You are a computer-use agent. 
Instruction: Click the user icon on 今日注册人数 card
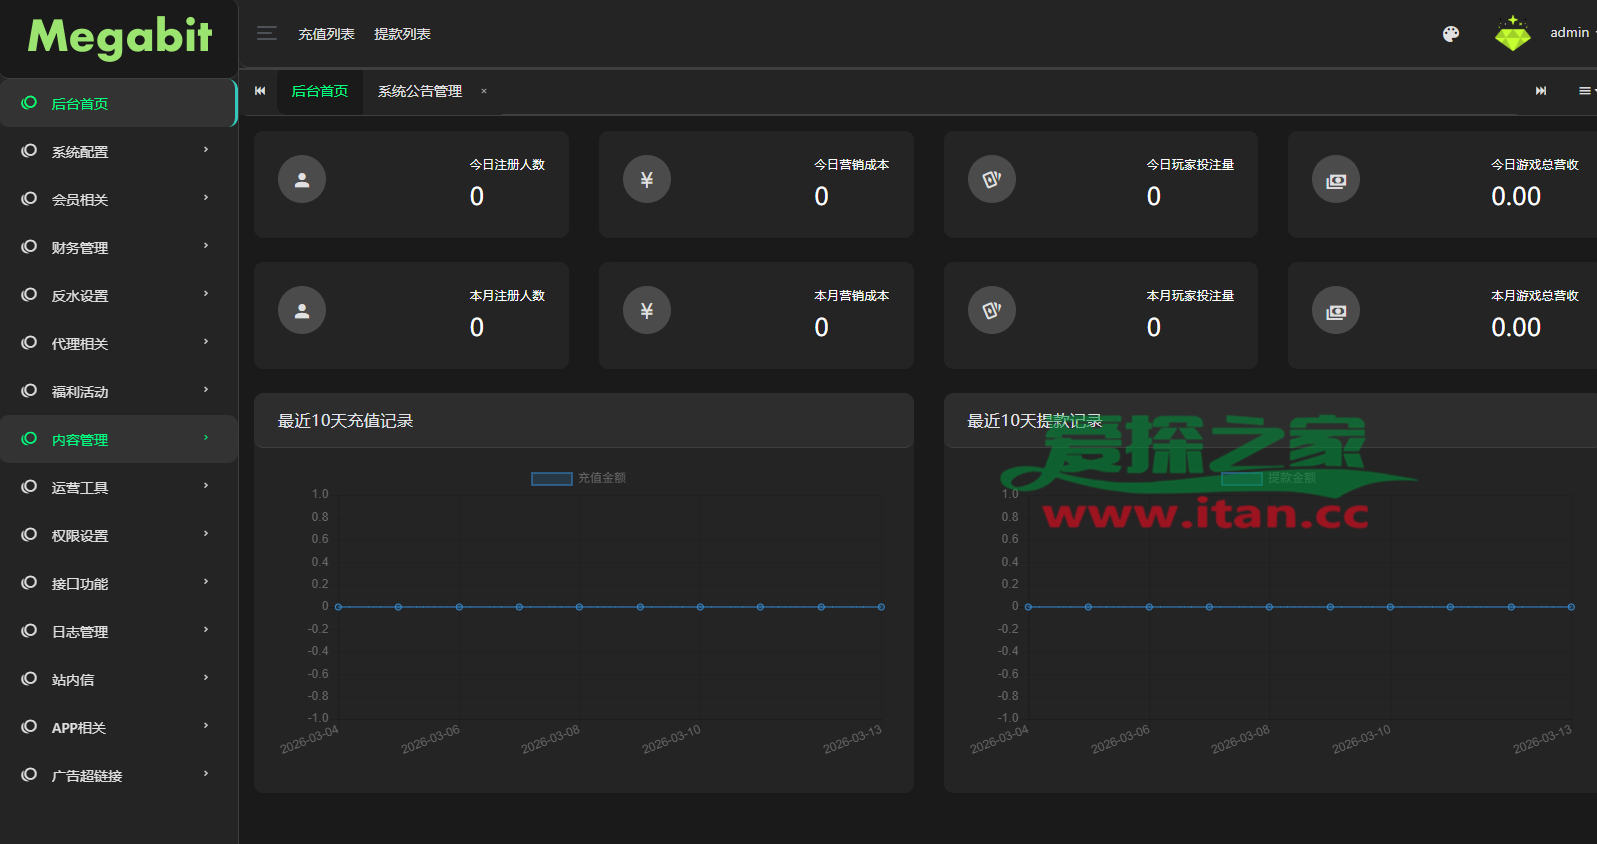coord(302,180)
